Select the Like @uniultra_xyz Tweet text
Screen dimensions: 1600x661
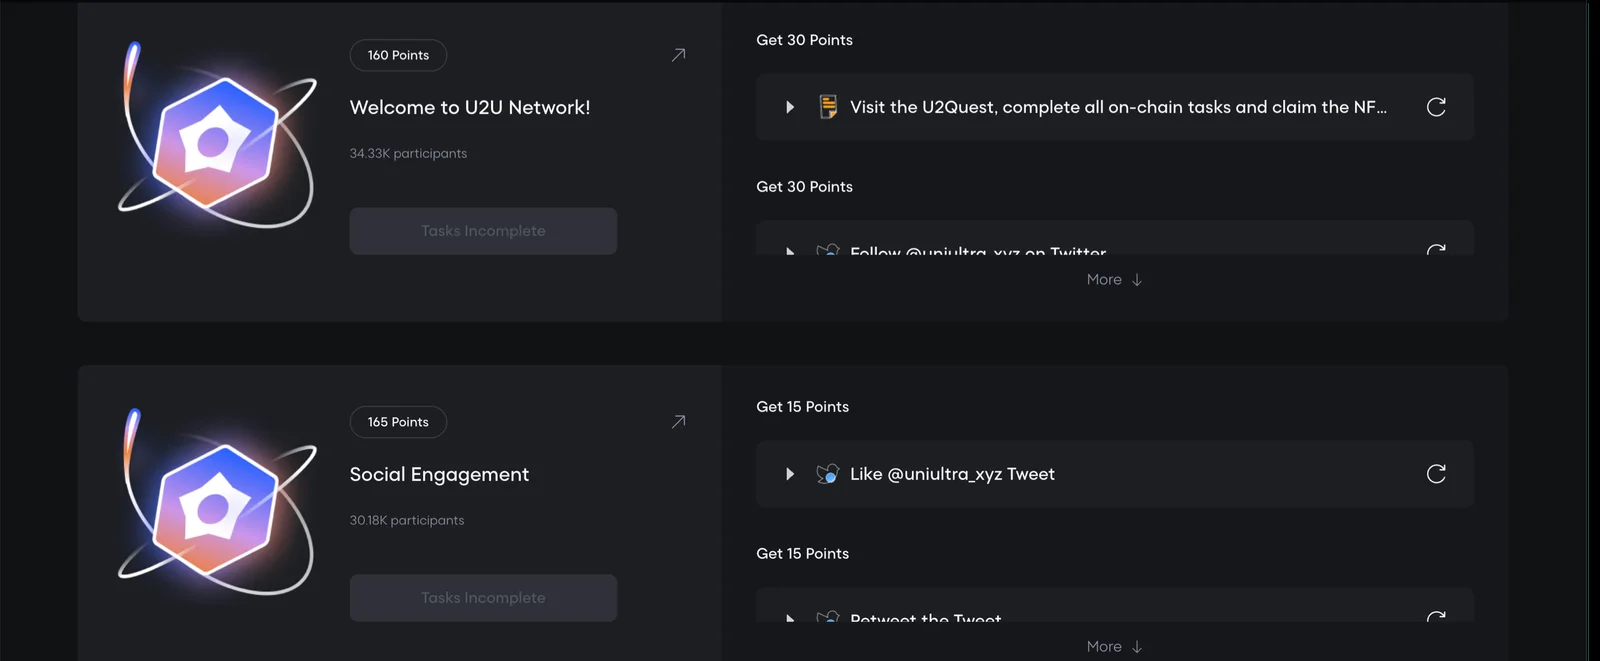pos(952,474)
